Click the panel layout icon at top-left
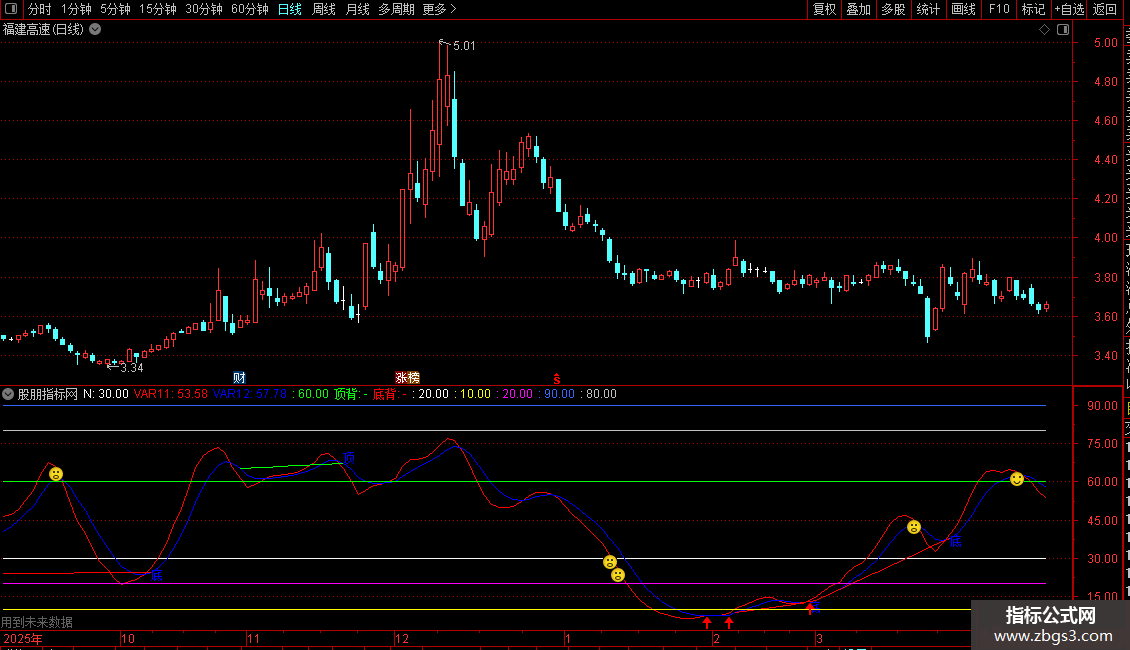1130x650 pixels. point(11,9)
